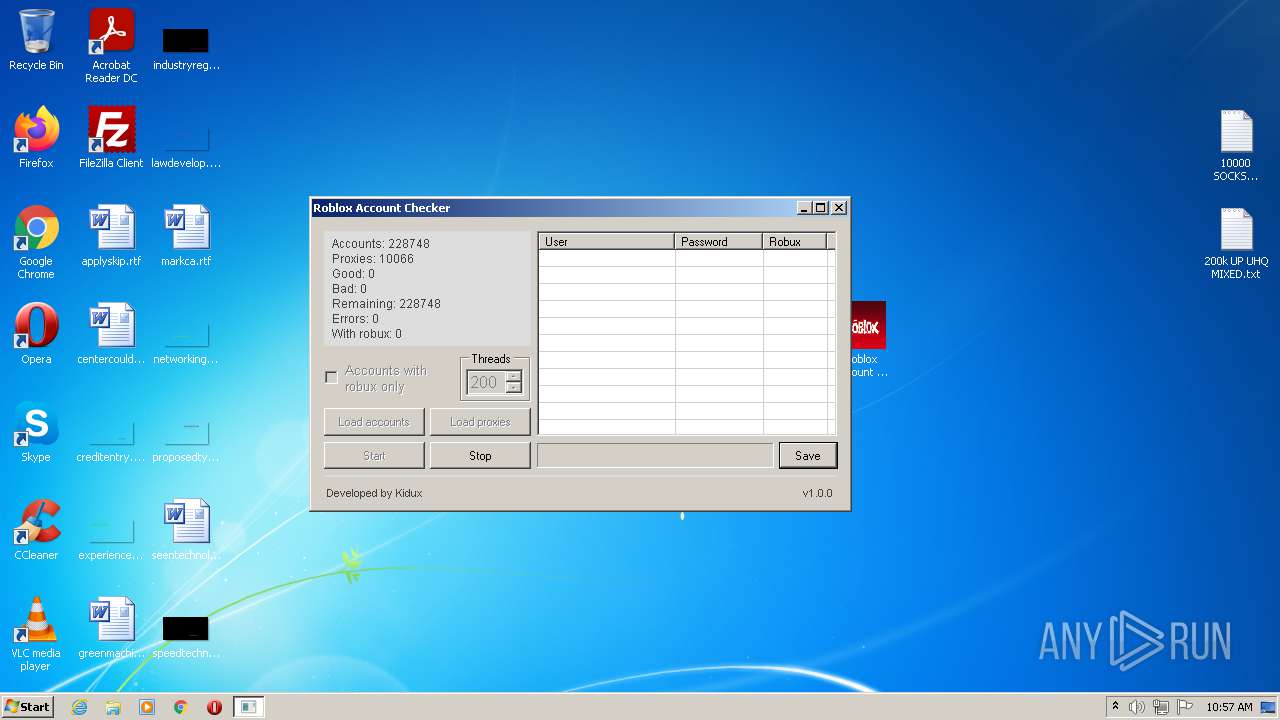Click the Developed by Kidux label
Viewport: 1280px width, 720px height.
click(374, 493)
